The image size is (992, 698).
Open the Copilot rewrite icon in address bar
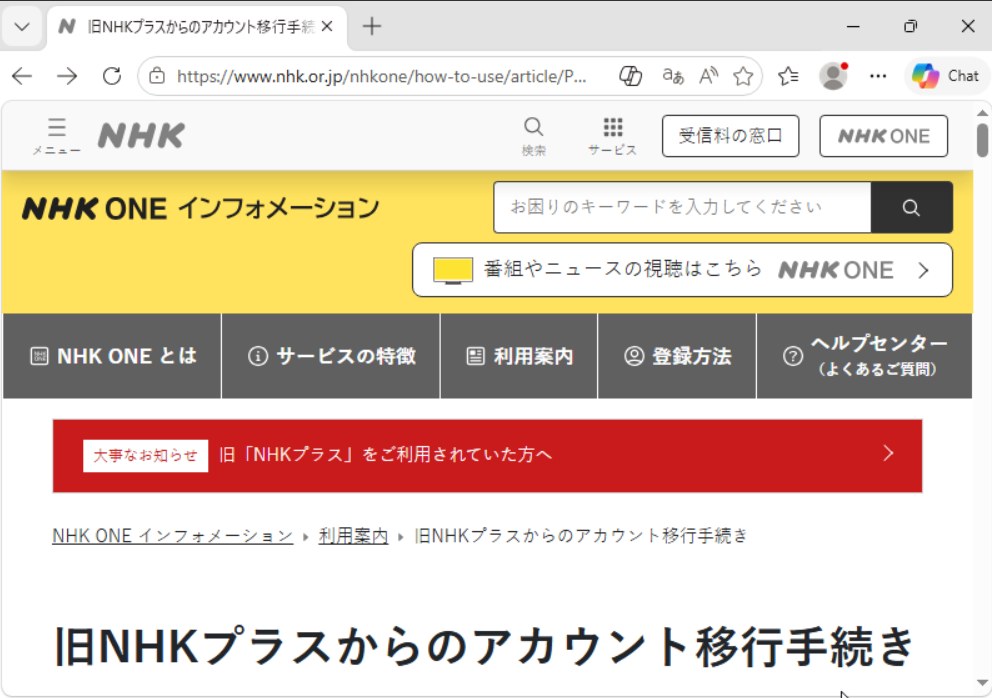(x=630, y=77)
